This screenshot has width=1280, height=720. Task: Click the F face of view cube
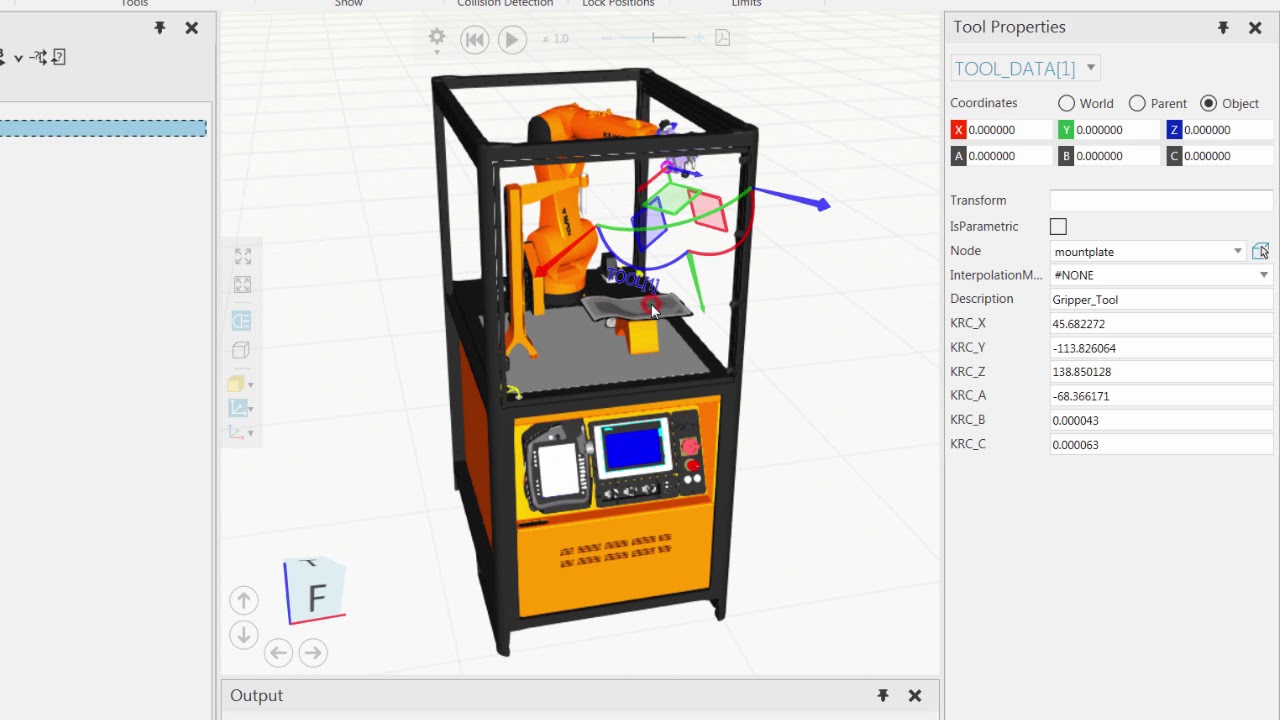(317, 598)
